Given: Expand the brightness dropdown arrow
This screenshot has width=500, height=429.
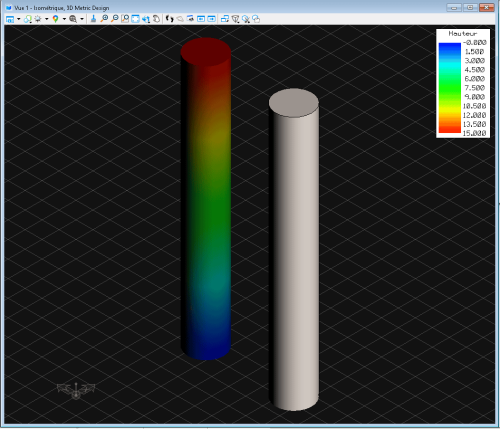Looking at the screenshot, I should 46,19.
